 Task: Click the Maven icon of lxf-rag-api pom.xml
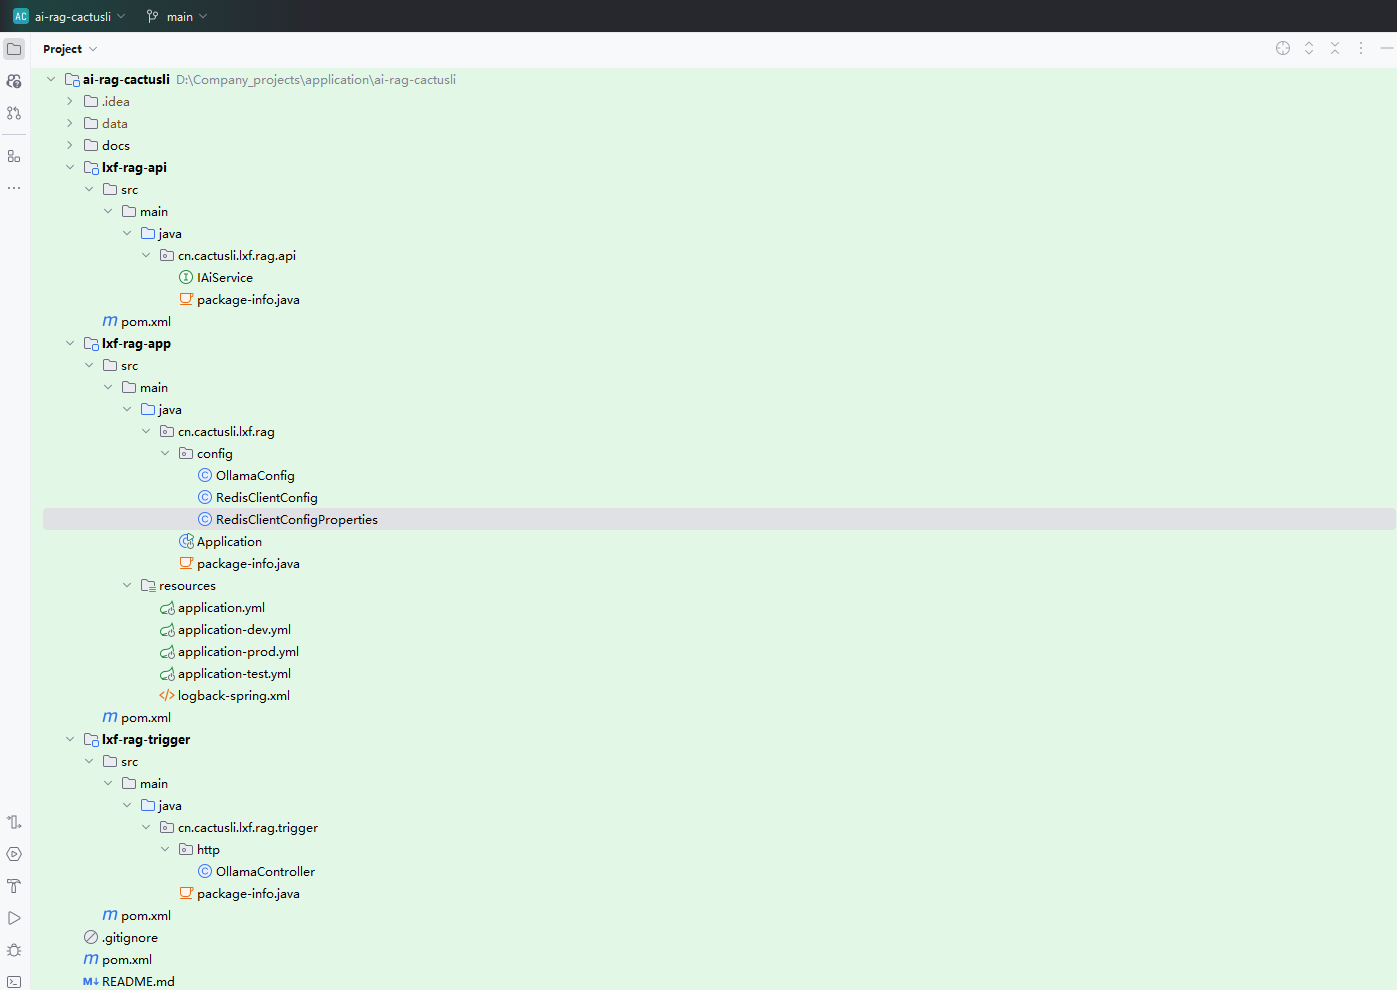coord(110,321)
